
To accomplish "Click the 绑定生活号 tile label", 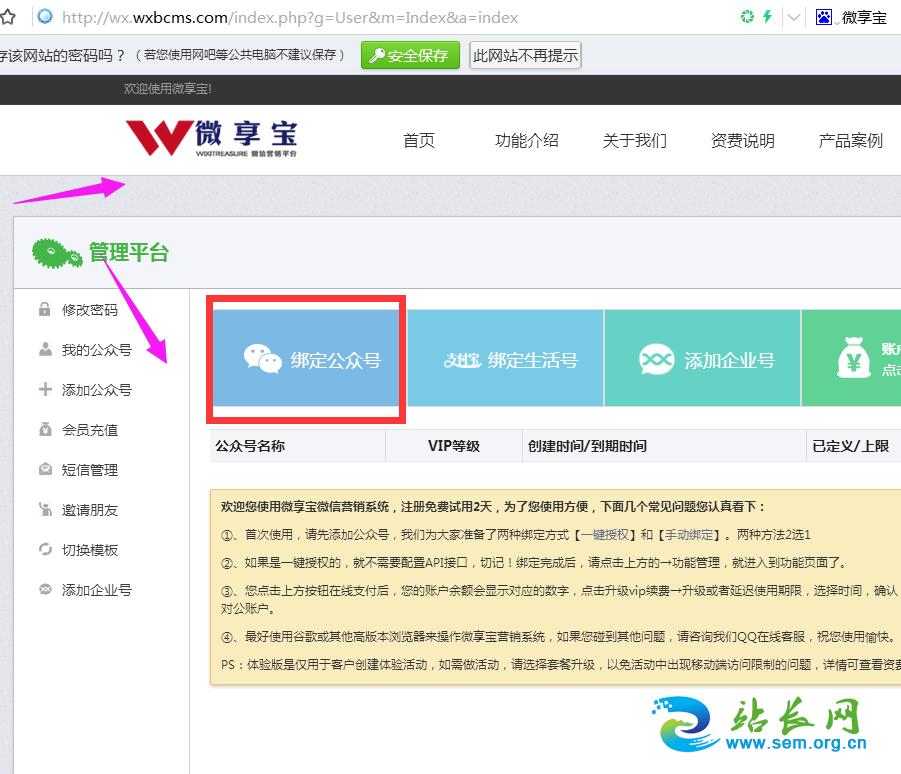I will tap(533, 360).
